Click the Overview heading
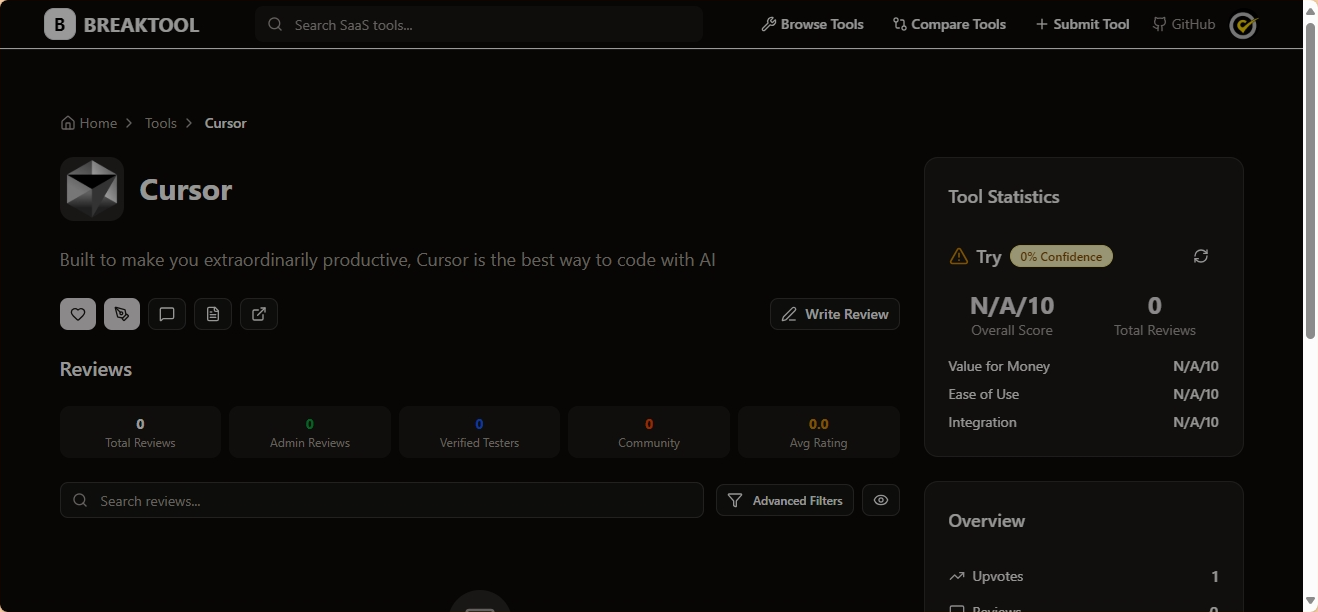 click(x=987, y=521)
